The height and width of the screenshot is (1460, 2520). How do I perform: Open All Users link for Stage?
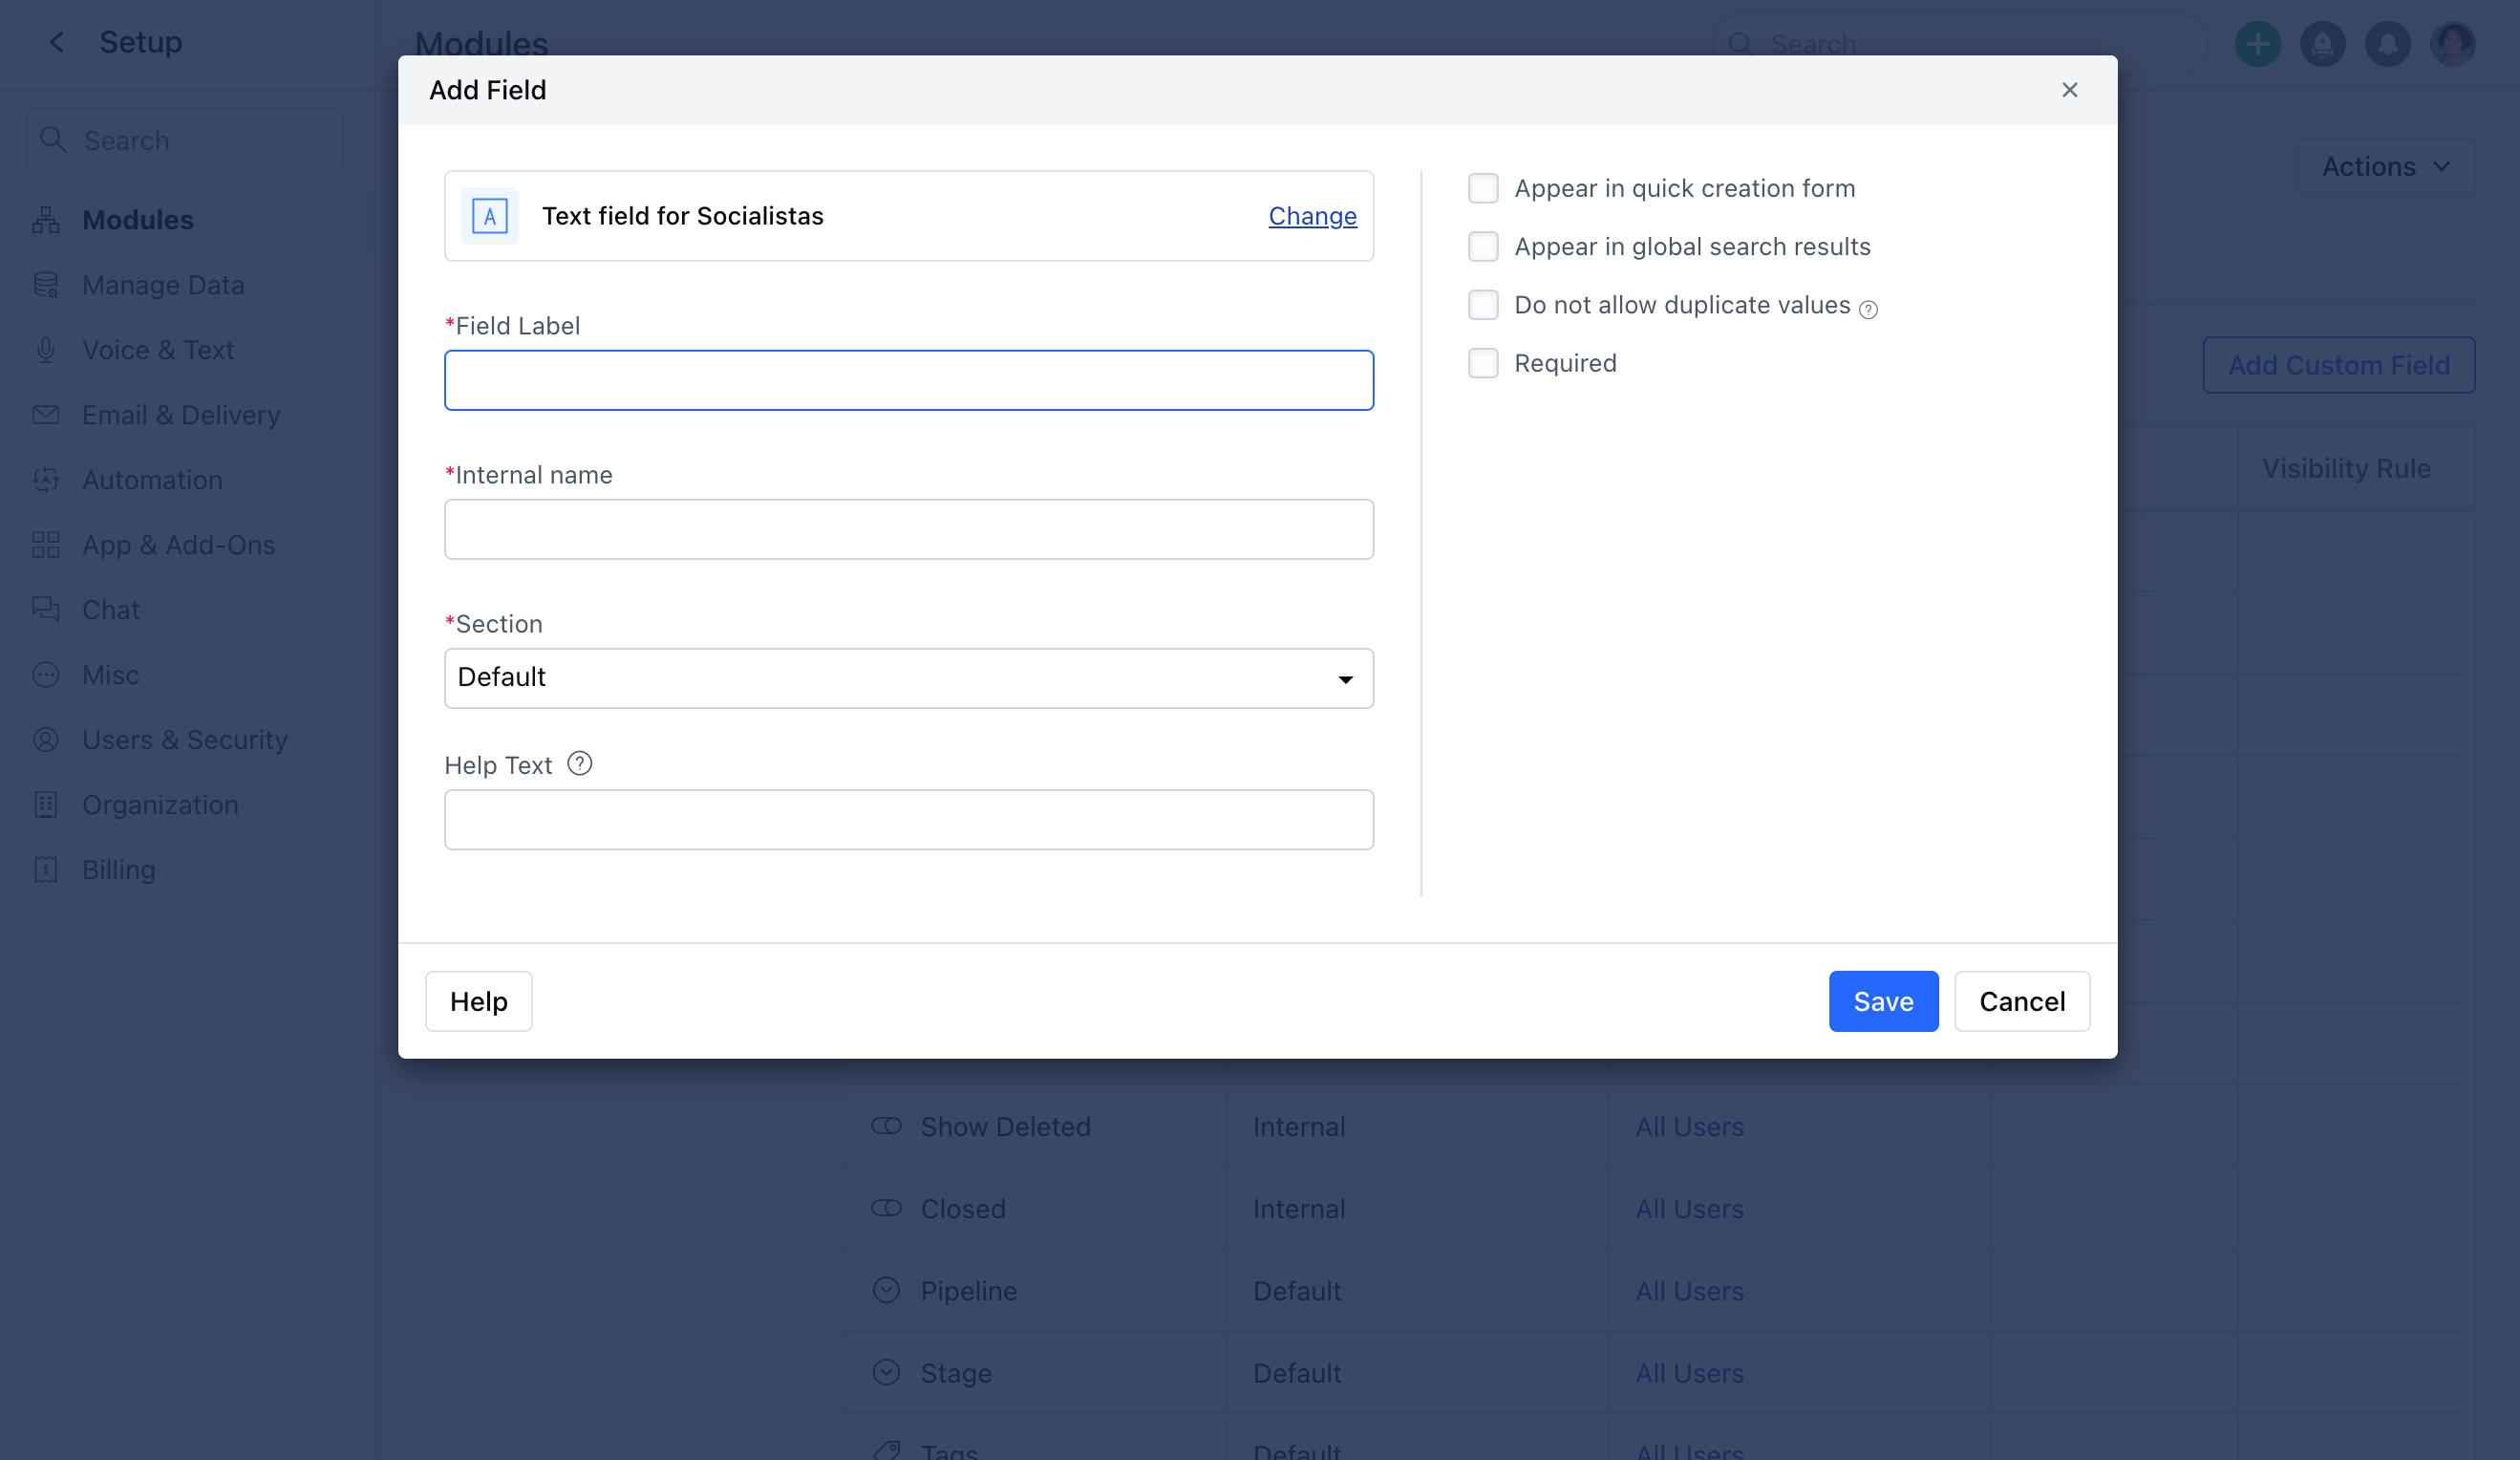(1689, 1372)
